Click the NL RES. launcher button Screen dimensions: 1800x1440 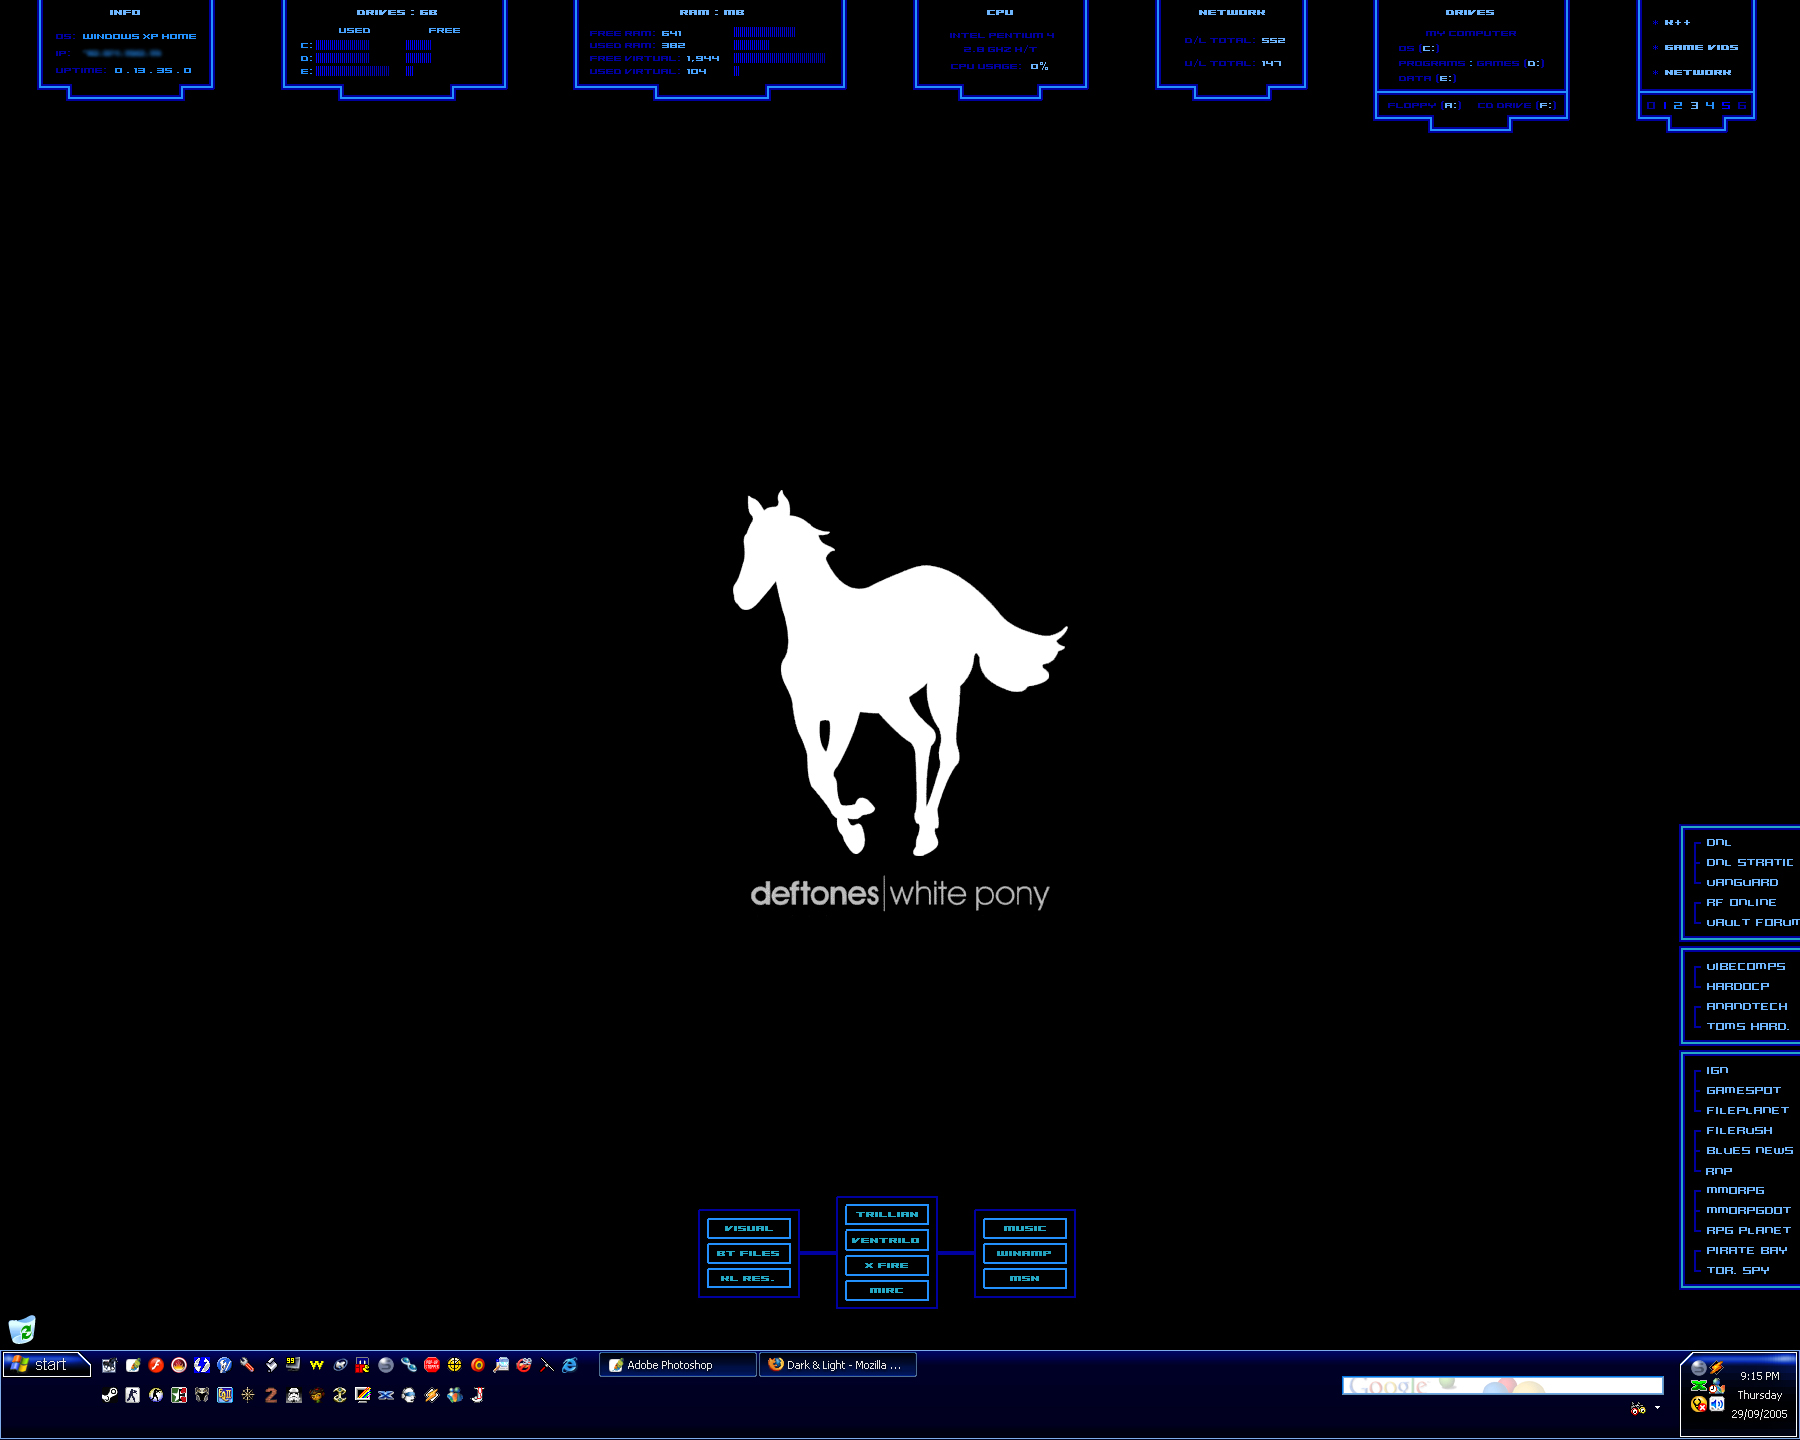pos(749,1278)
